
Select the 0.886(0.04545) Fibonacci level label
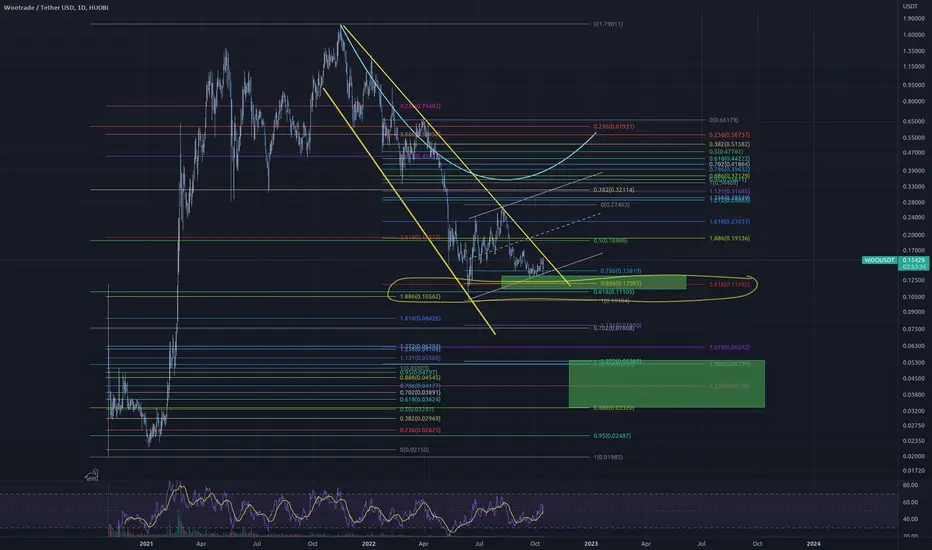point(420,378)
